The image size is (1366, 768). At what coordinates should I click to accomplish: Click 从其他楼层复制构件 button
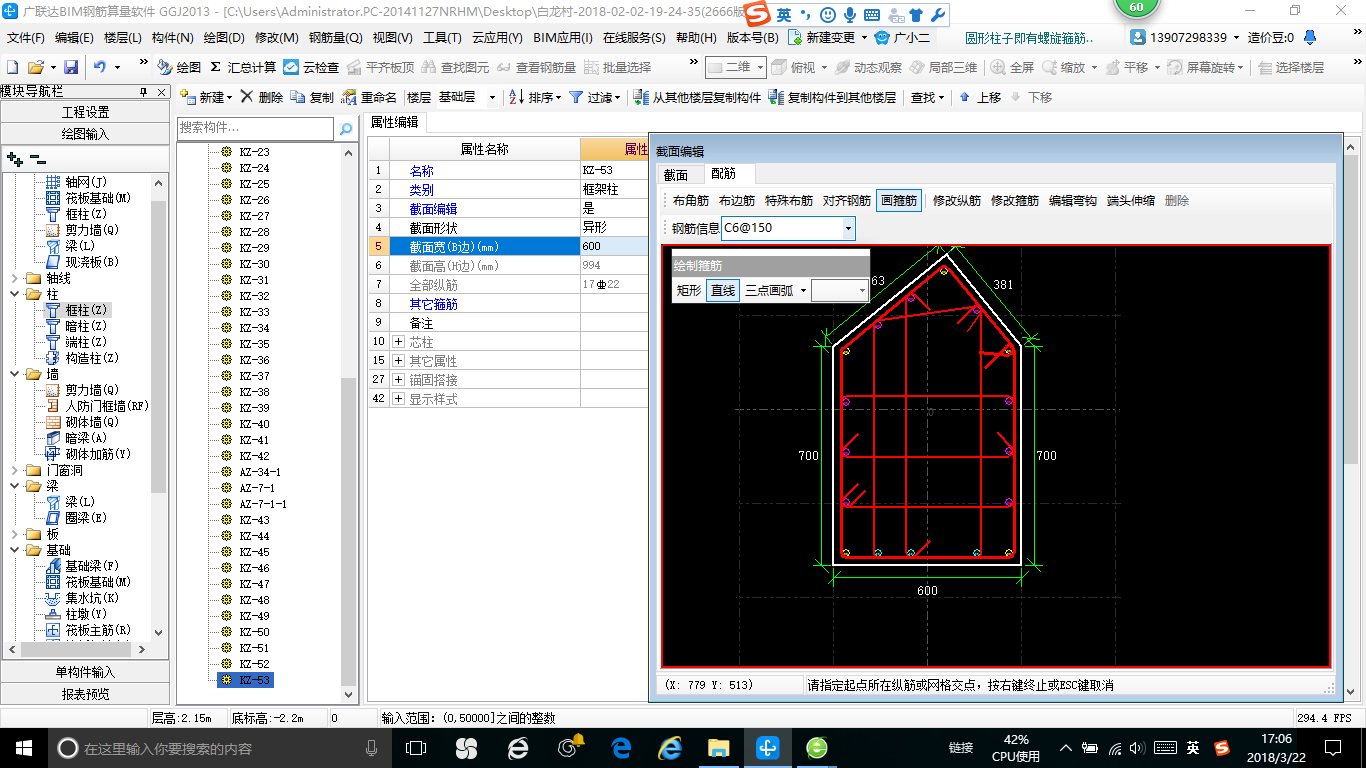coord(697,97)
